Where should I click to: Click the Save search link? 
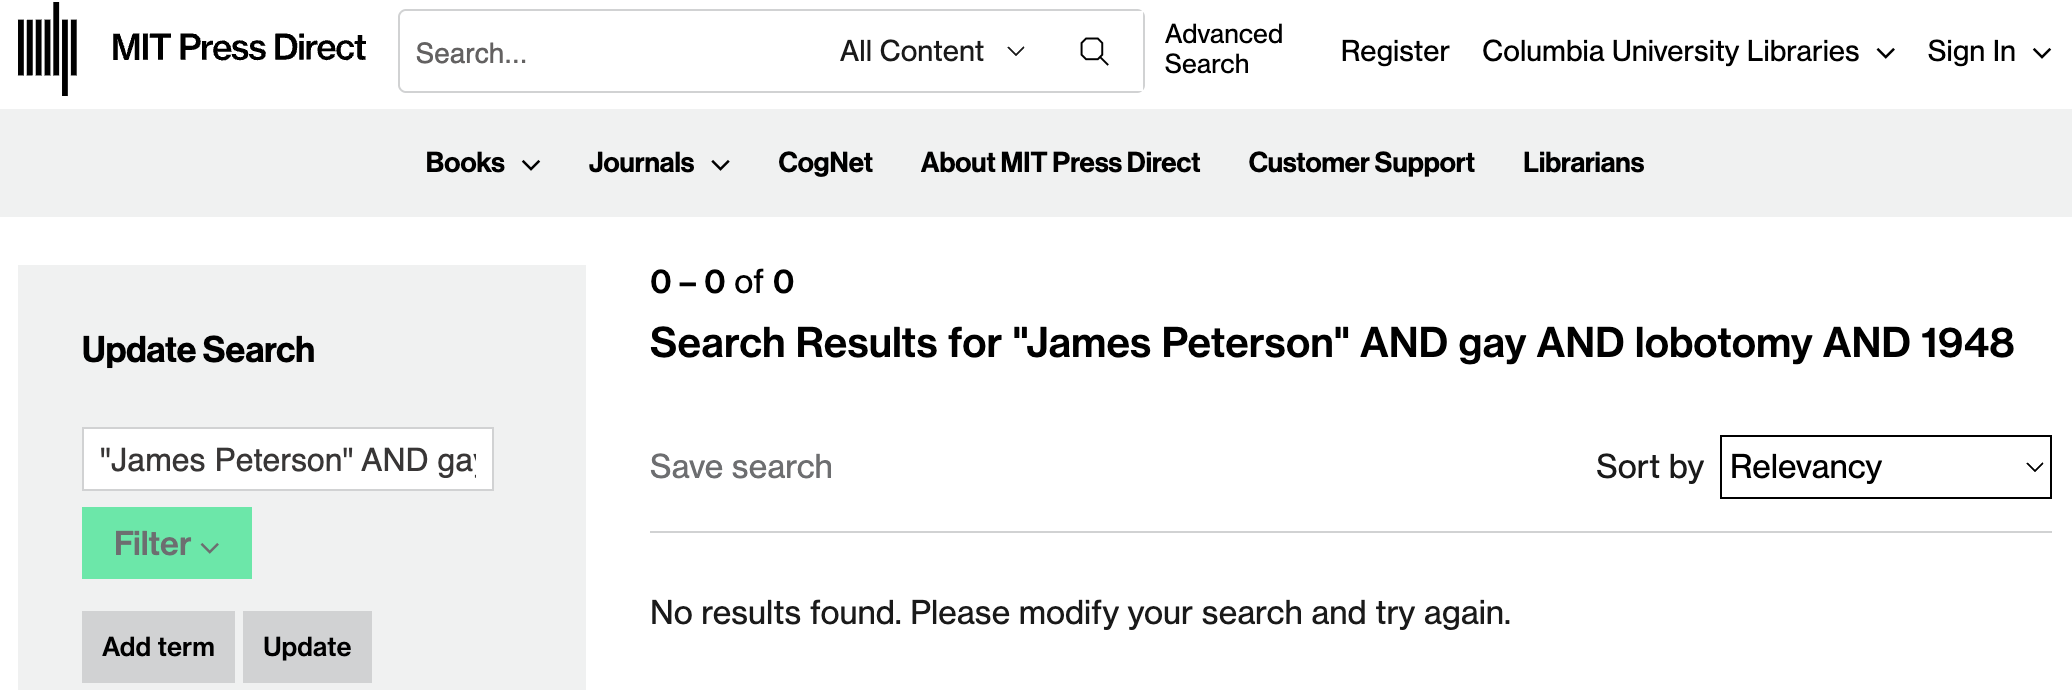(x=741, y=467)
